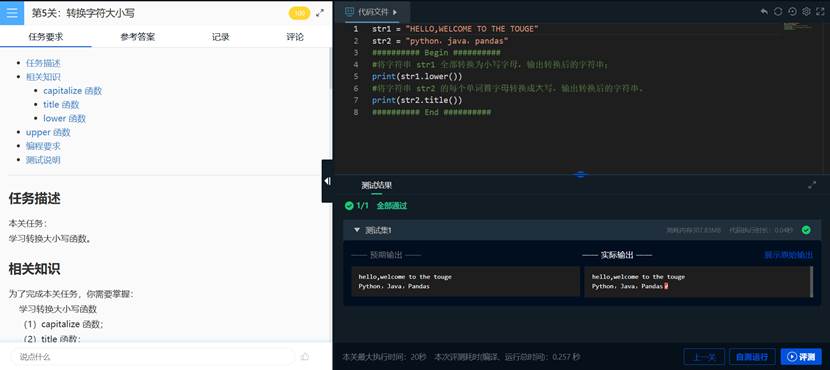Click the str2 assignment code line
The height and width of the screenshot is (370, 830).
[440, 41]
